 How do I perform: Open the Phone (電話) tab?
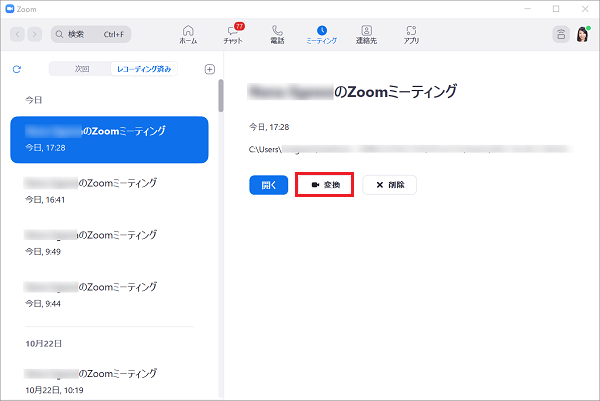tap(277, 34)
